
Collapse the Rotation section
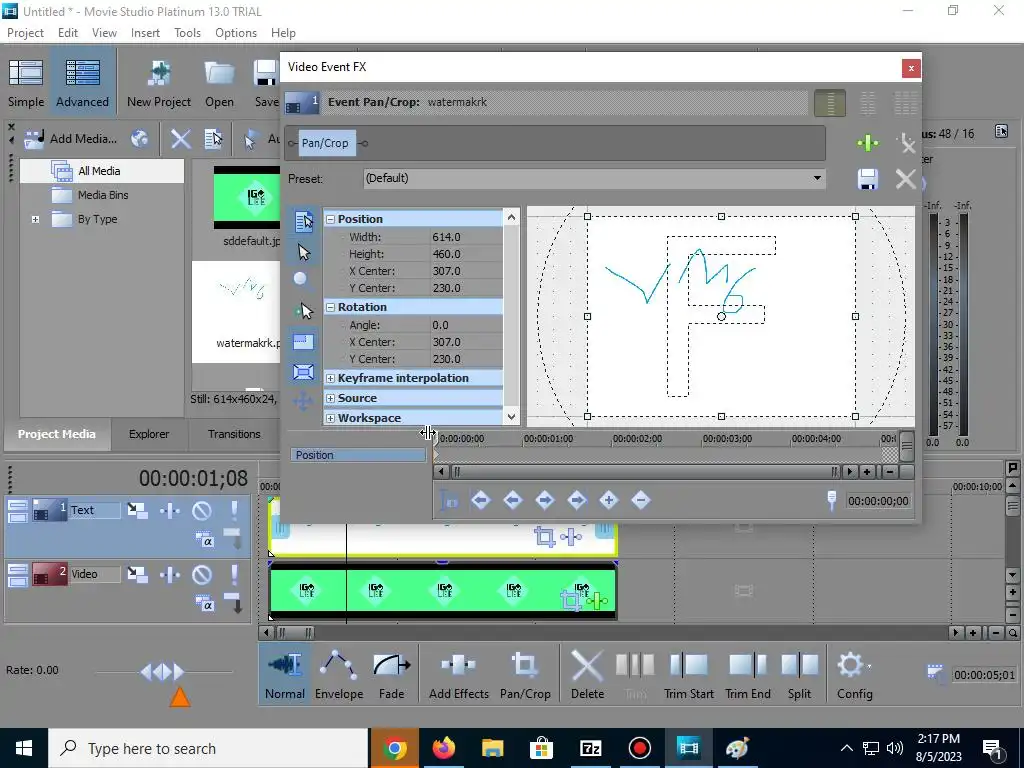330,308
